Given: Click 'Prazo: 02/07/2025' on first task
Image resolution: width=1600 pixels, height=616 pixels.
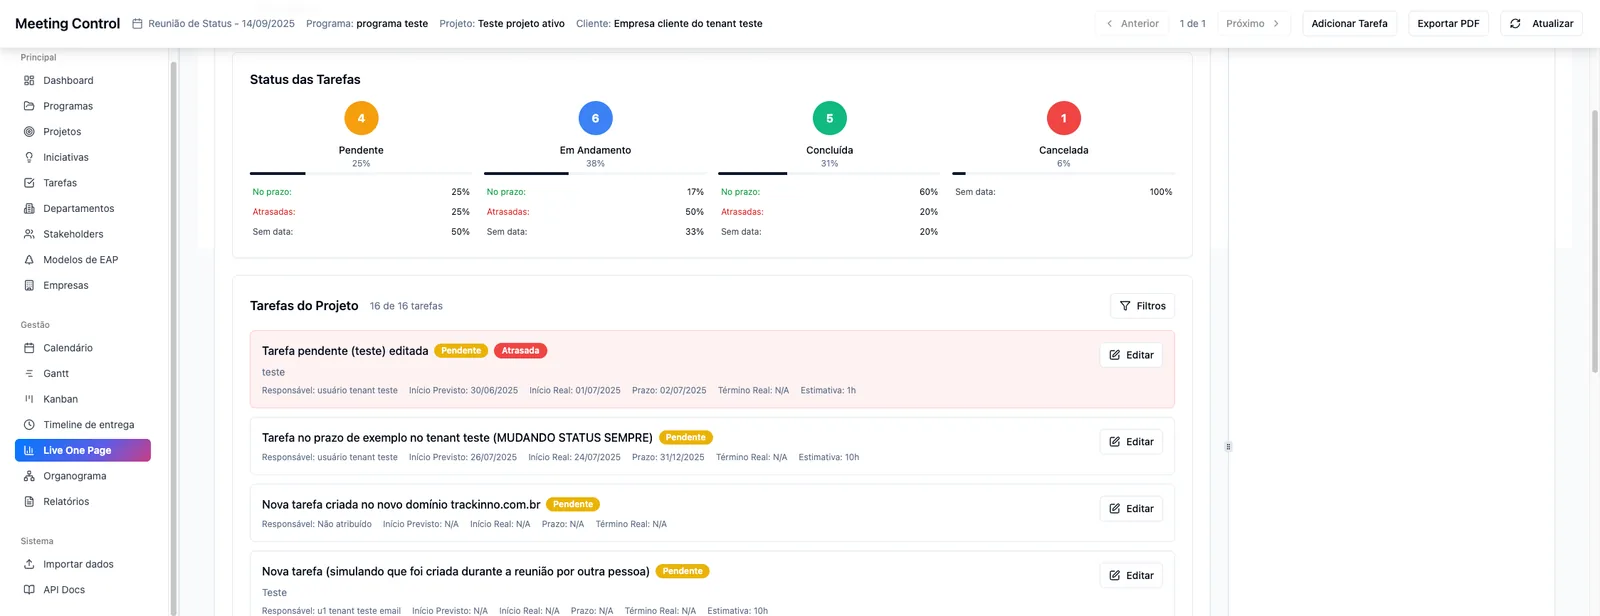Looking at the screenshot, I should pyautogui.click(x=669, y=391).
